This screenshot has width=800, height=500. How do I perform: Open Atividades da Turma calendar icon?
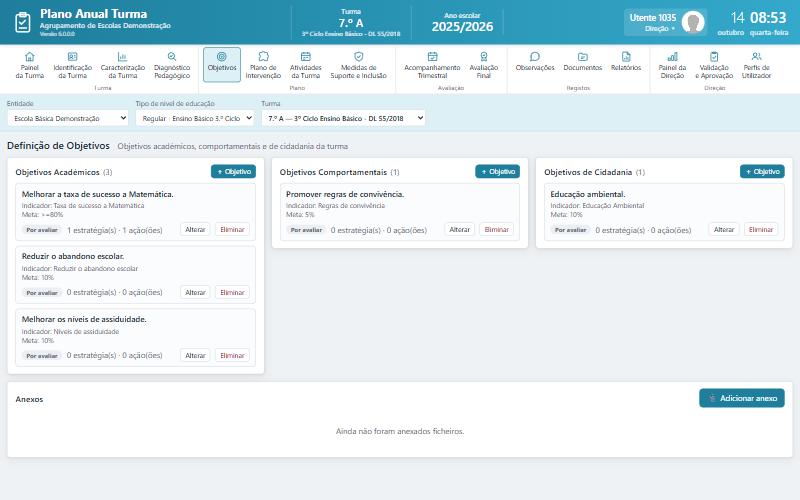click(x=306, y=56)
